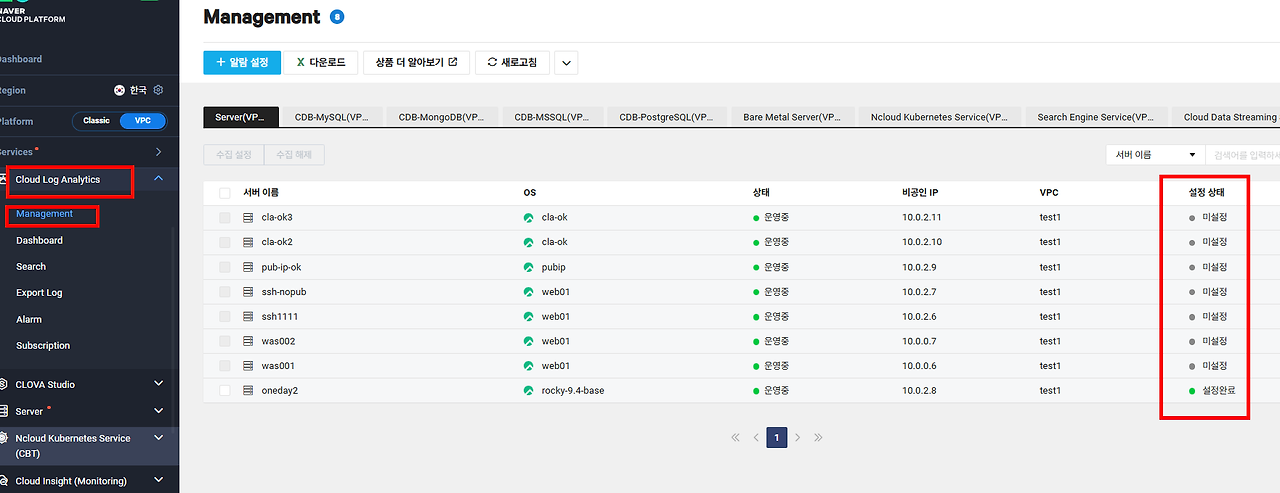This screenshot has height=493, width=1280.
Task: Click the Server sidebar icon
Action: (5, 411)
